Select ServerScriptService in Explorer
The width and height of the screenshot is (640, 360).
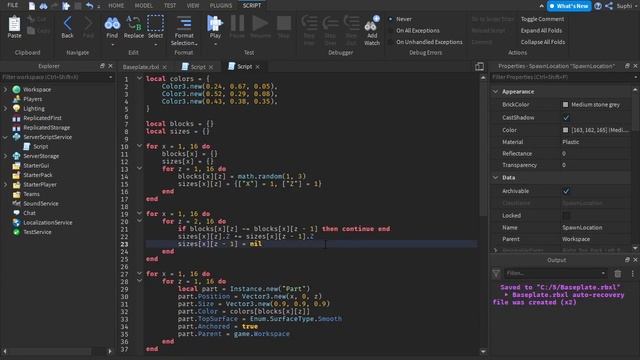pos(47,137)
